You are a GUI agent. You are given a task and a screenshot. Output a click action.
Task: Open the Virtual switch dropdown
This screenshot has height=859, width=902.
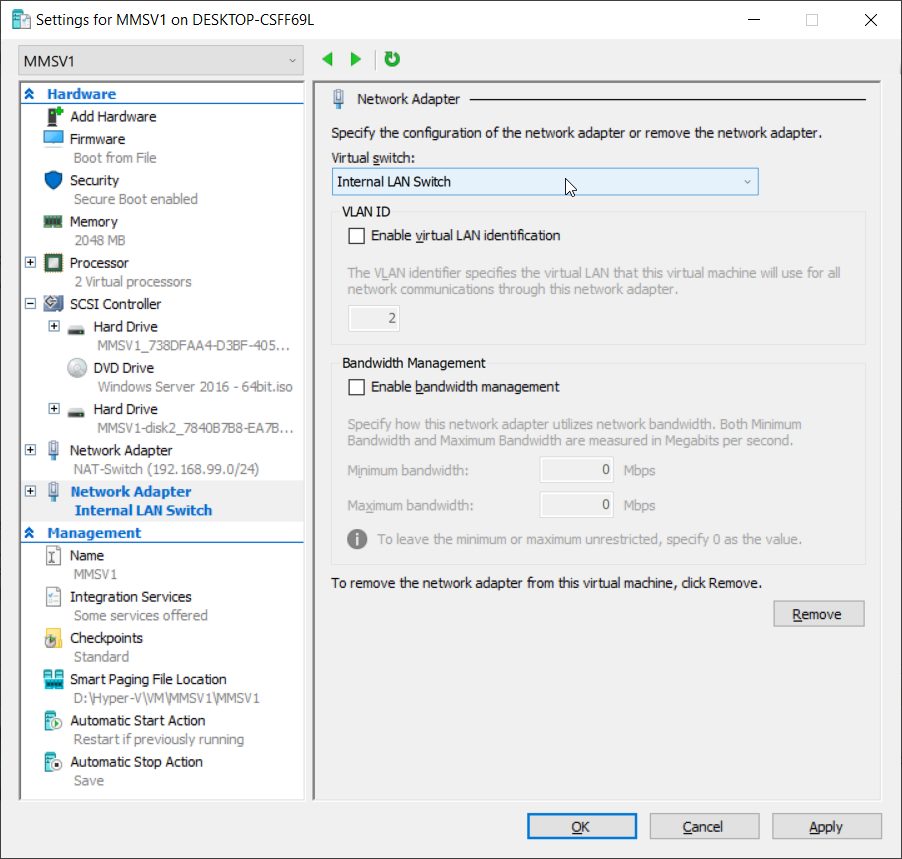pyautogui.click(x=545, y=182)
